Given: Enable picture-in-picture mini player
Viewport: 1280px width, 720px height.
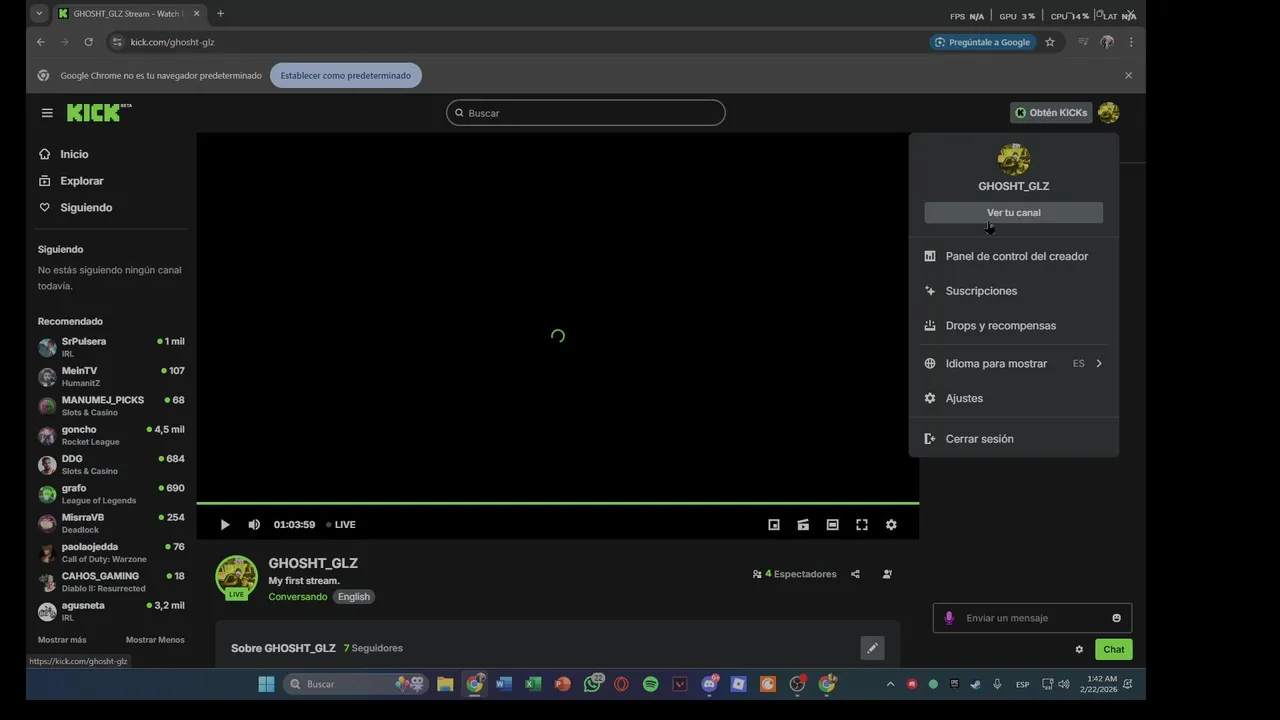Looking at the screenshot, I should click(774, 525).
